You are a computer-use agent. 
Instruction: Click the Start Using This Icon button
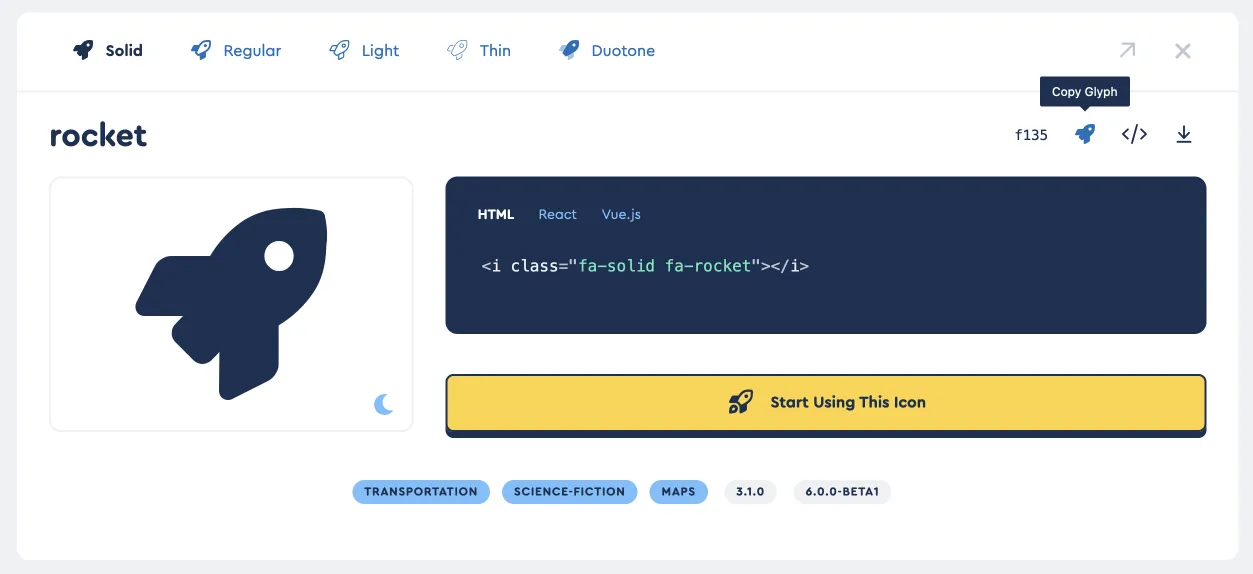tap(825, 403)
